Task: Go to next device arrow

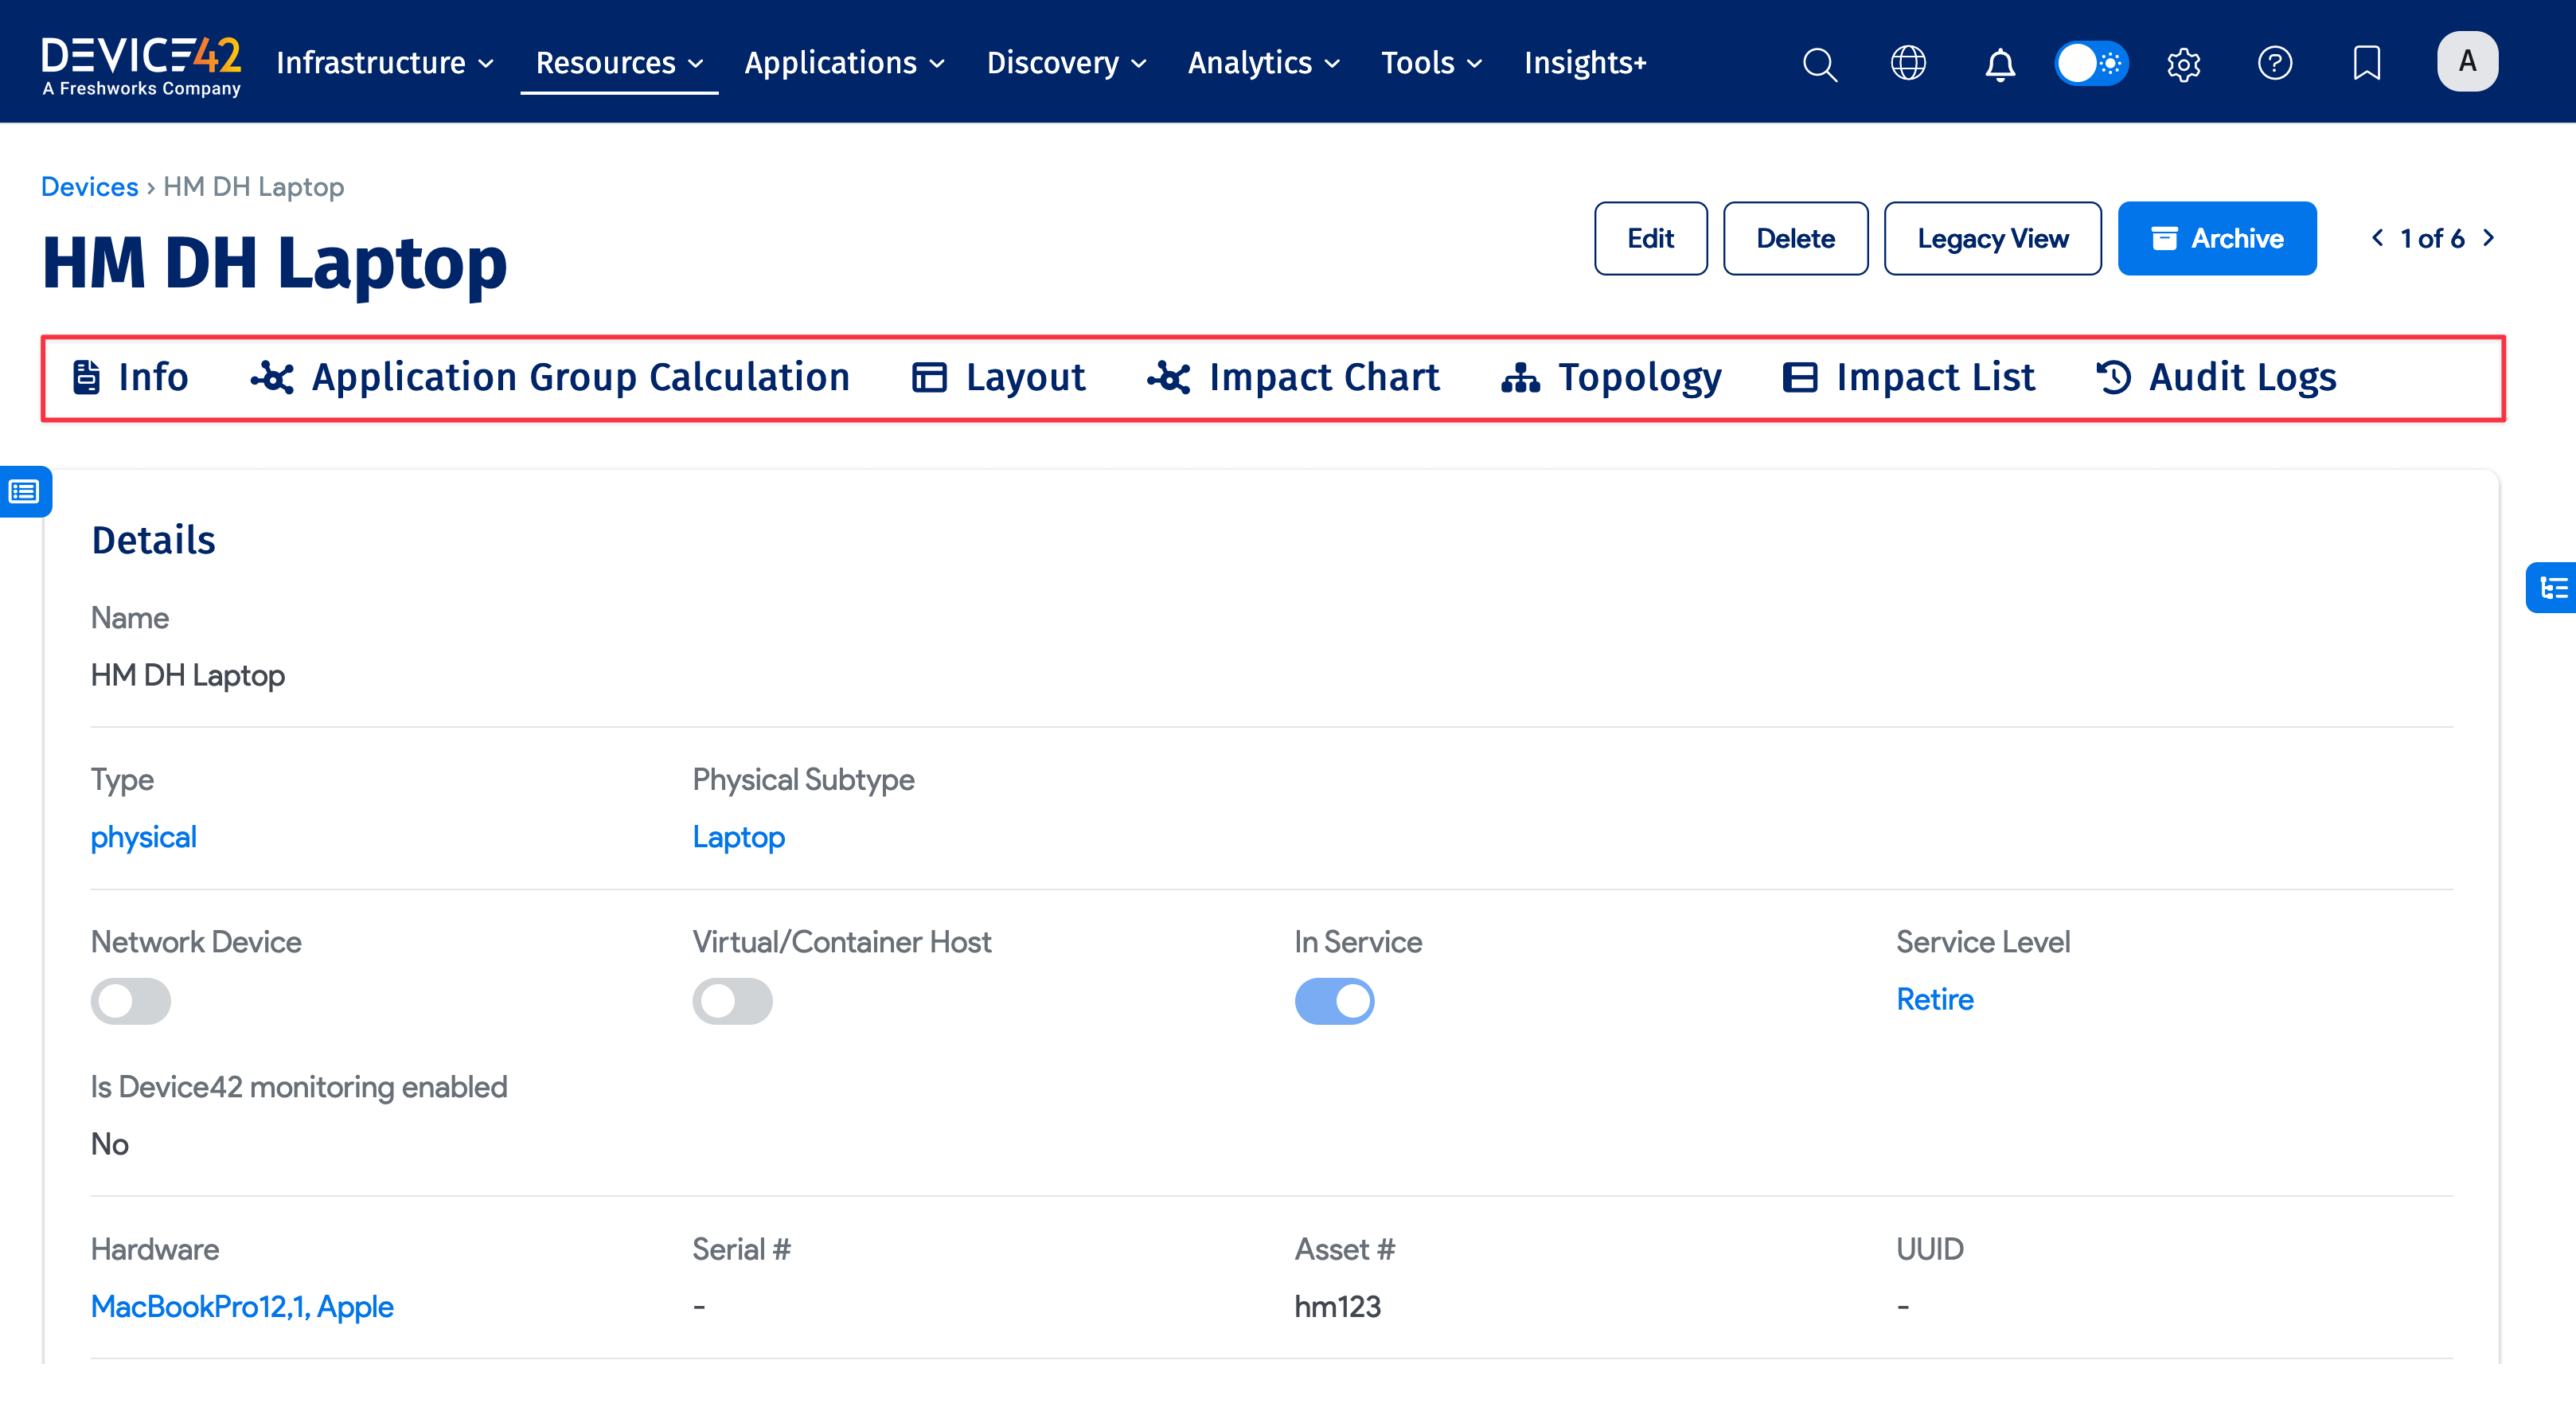Action: [x=2489, y=238]
